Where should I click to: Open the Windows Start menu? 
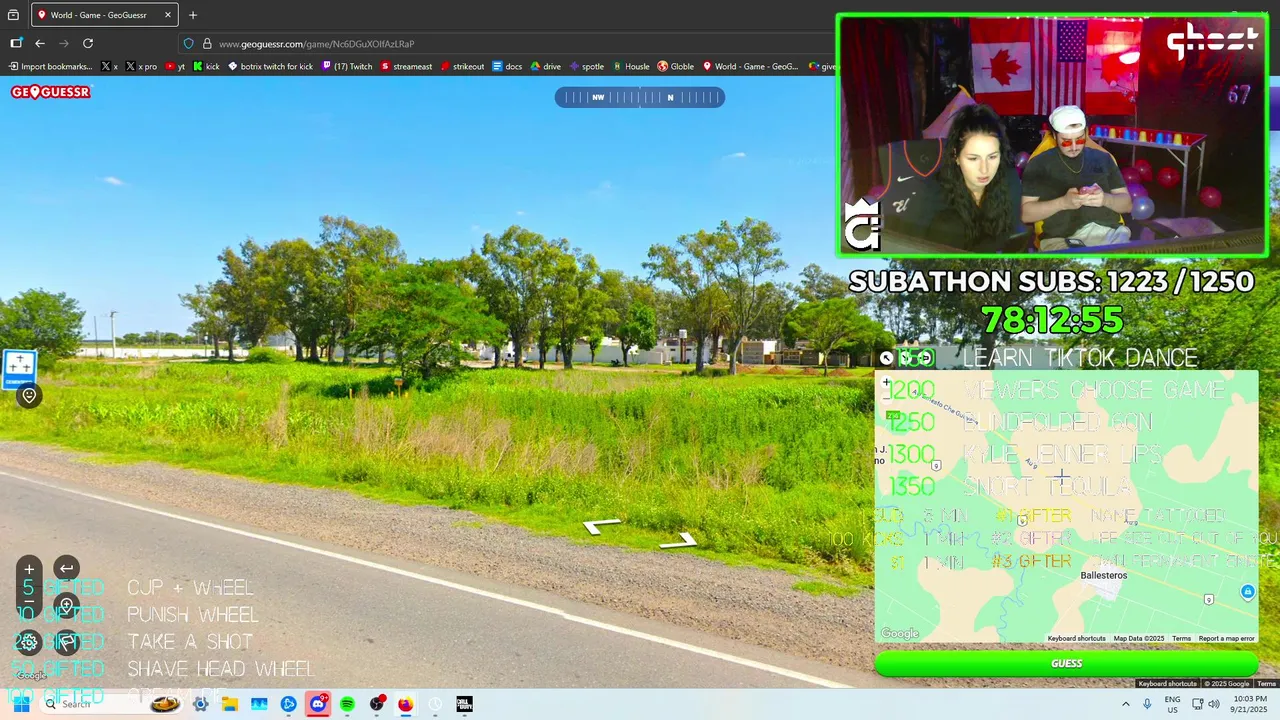pos(21,704)
